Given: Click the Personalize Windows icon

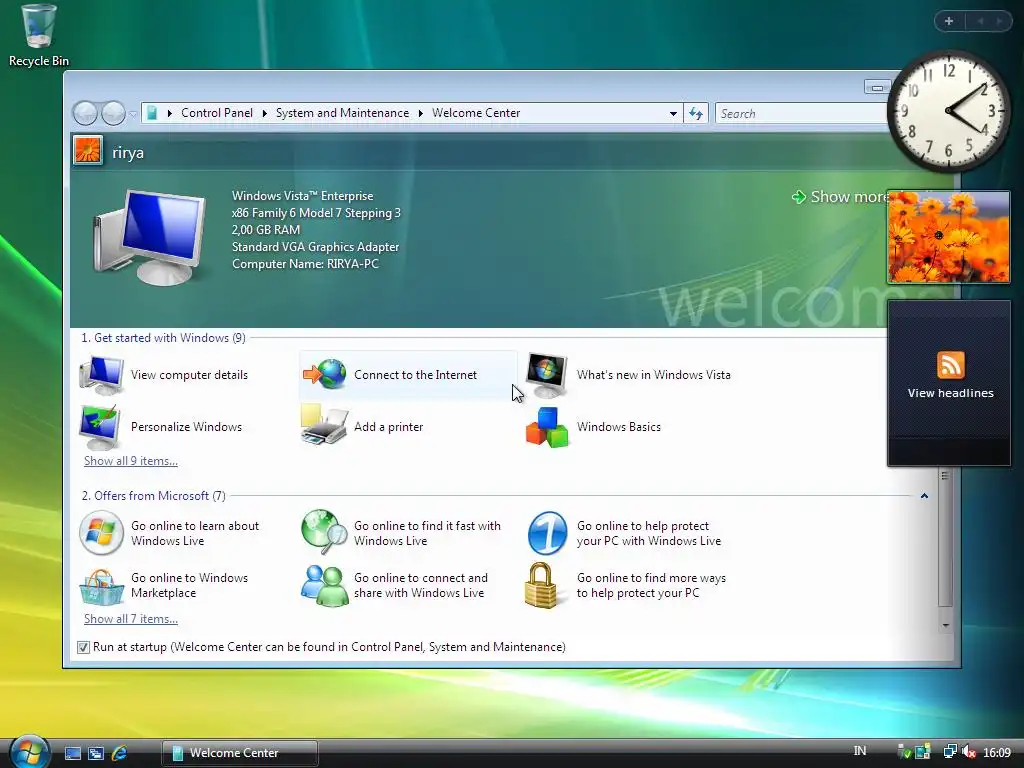Looking at the screenshot, I should pyautogui.click(x=99, y=427).
